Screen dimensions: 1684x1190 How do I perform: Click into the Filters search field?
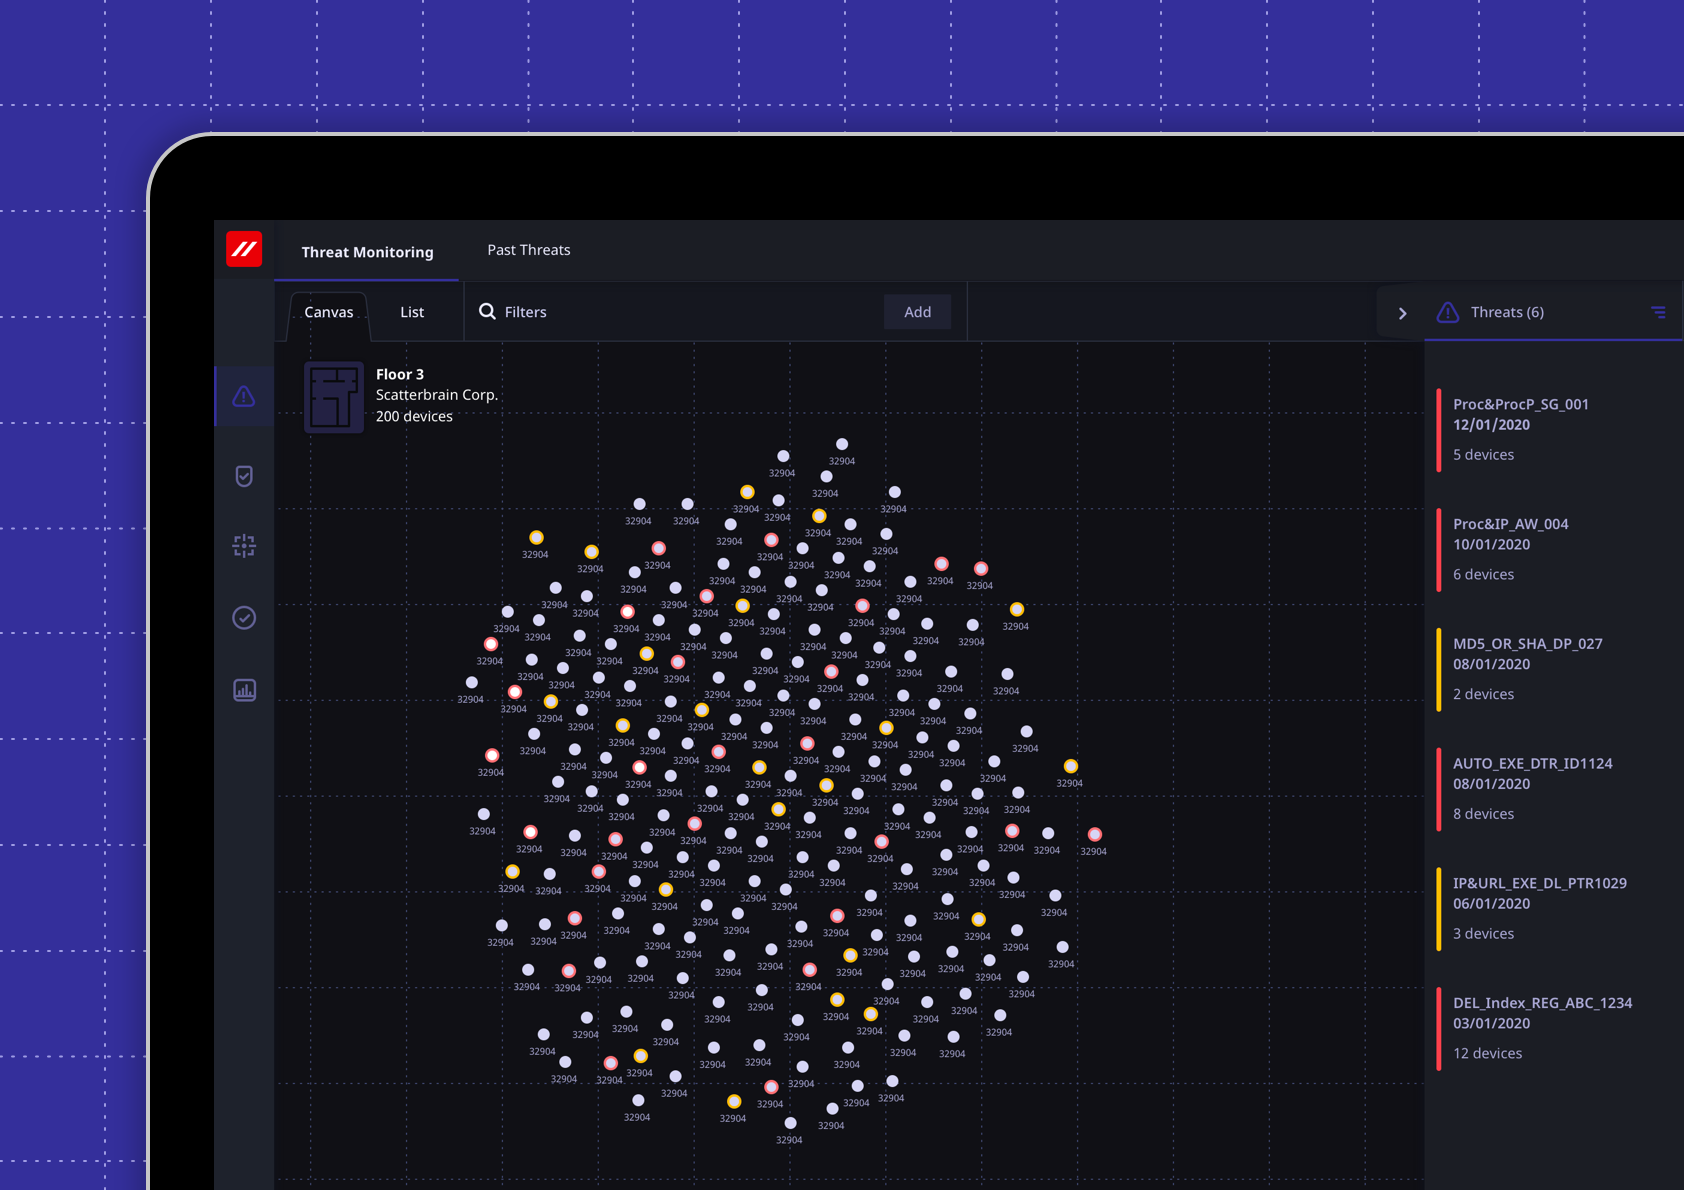click(x=675, y=312)
